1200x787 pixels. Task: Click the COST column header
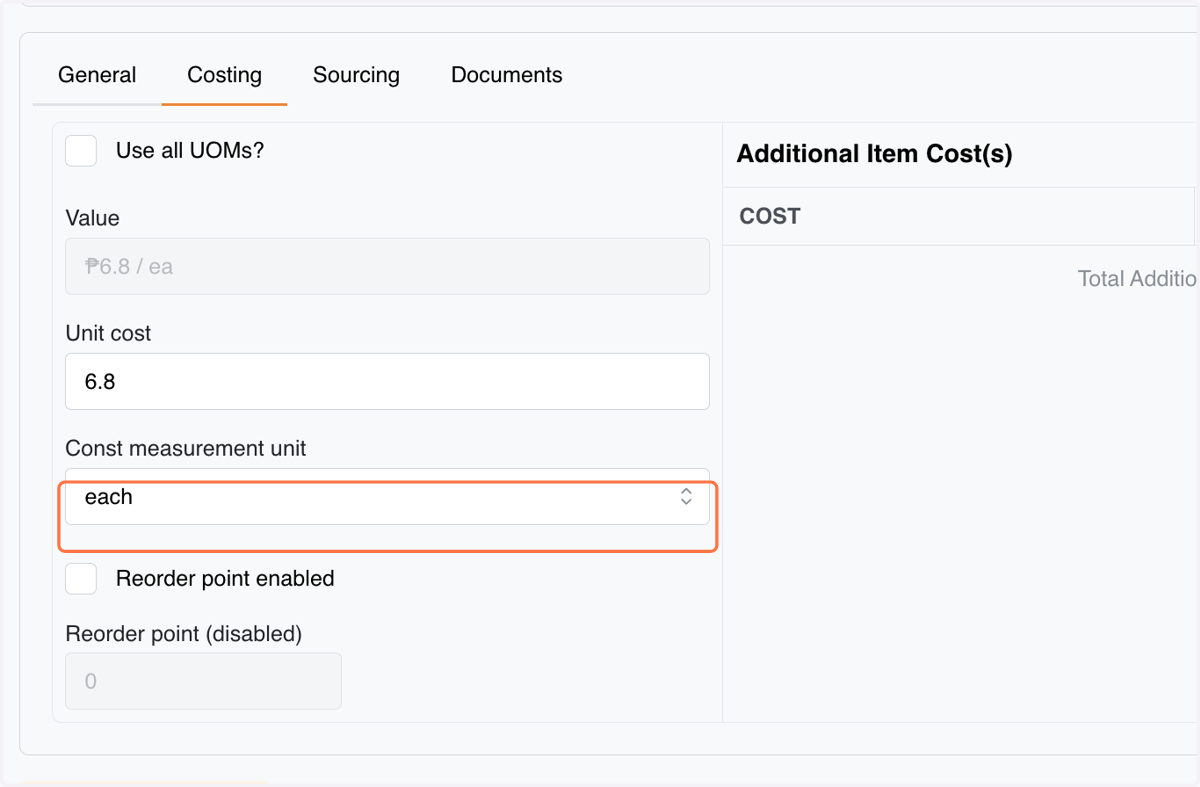pos(770,216)
